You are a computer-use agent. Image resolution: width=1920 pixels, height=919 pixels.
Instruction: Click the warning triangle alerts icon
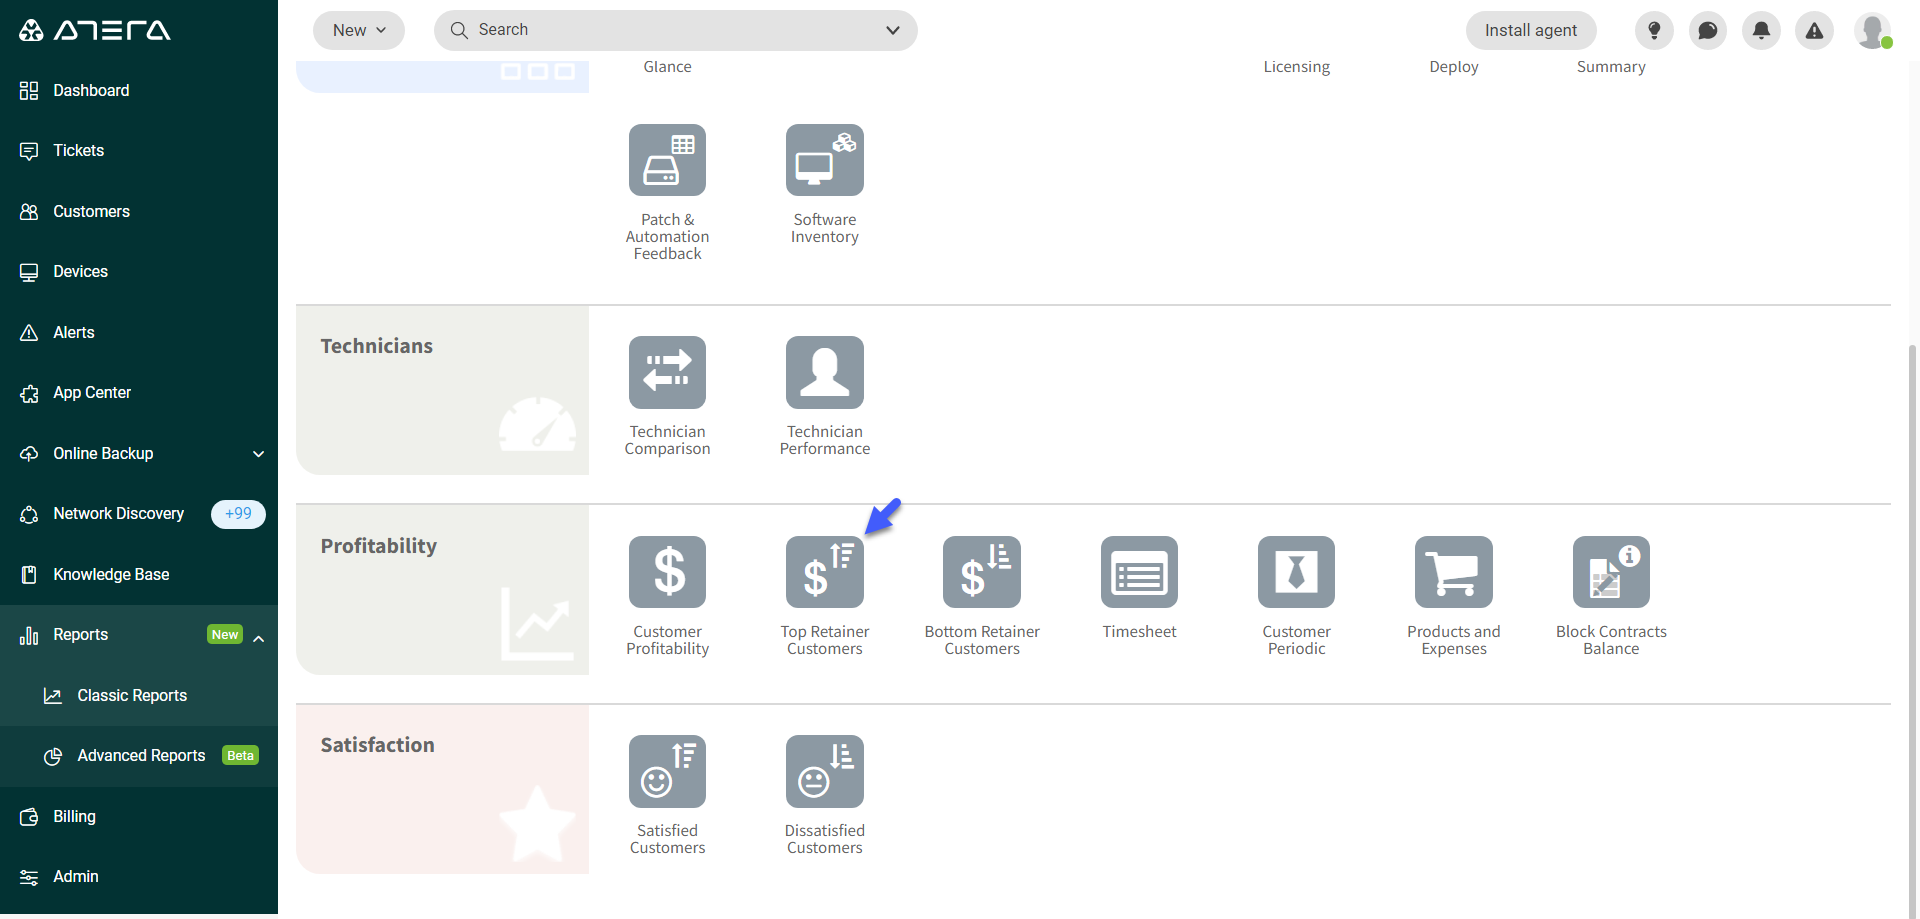click(x=1814, y=31)
